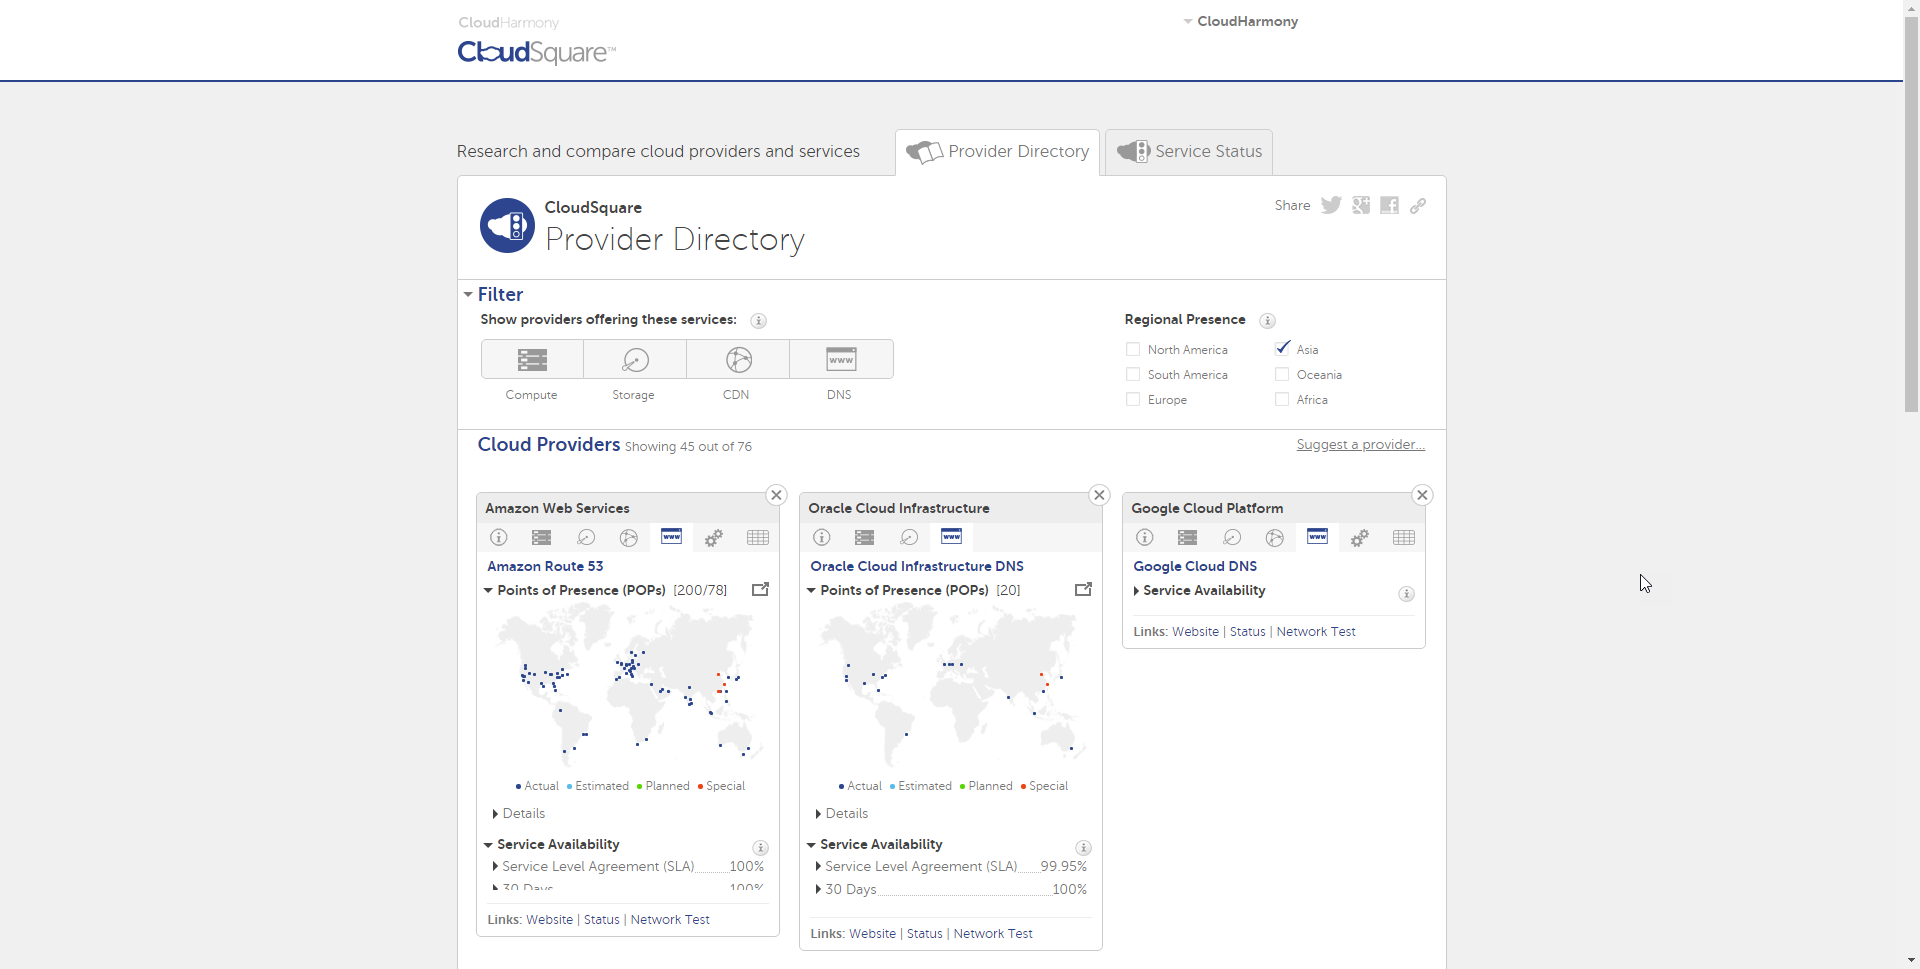This screenshot has width=1920, height=969.
Task: Open the CloudHarmony dropdown menu
Action: click(1241, 21)
